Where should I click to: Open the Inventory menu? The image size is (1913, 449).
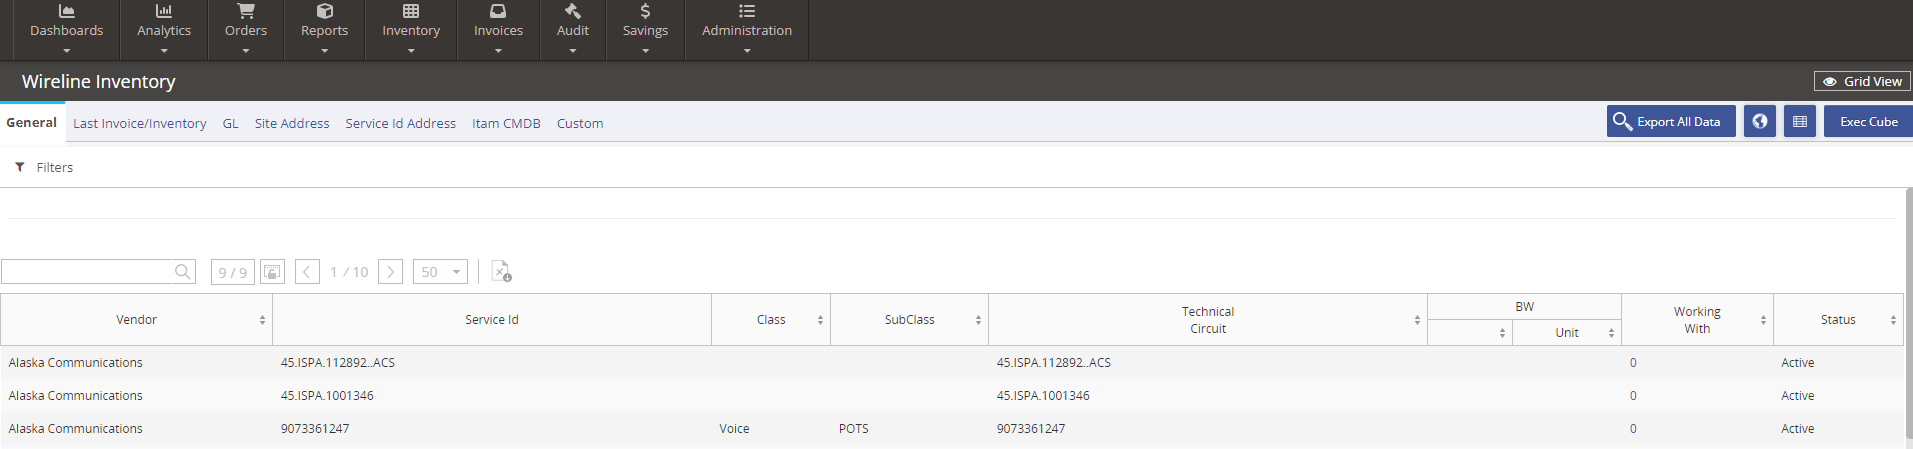(411, 30)
